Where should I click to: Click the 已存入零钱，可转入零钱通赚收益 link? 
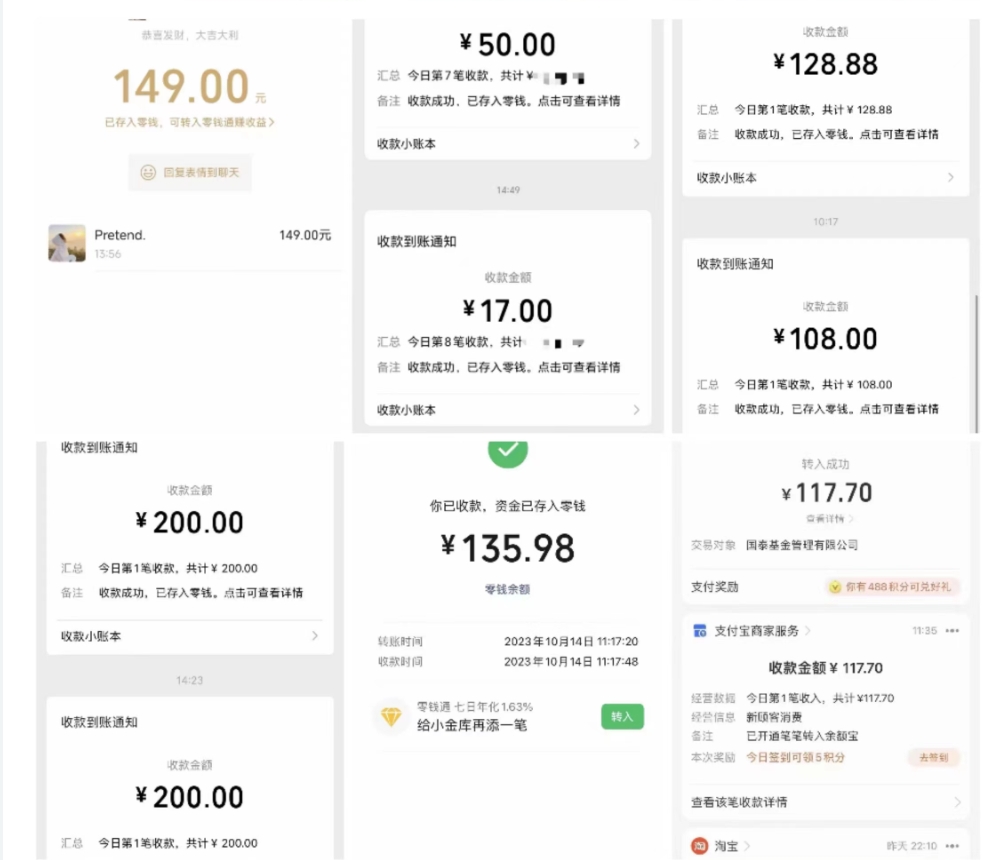(189, 122)
